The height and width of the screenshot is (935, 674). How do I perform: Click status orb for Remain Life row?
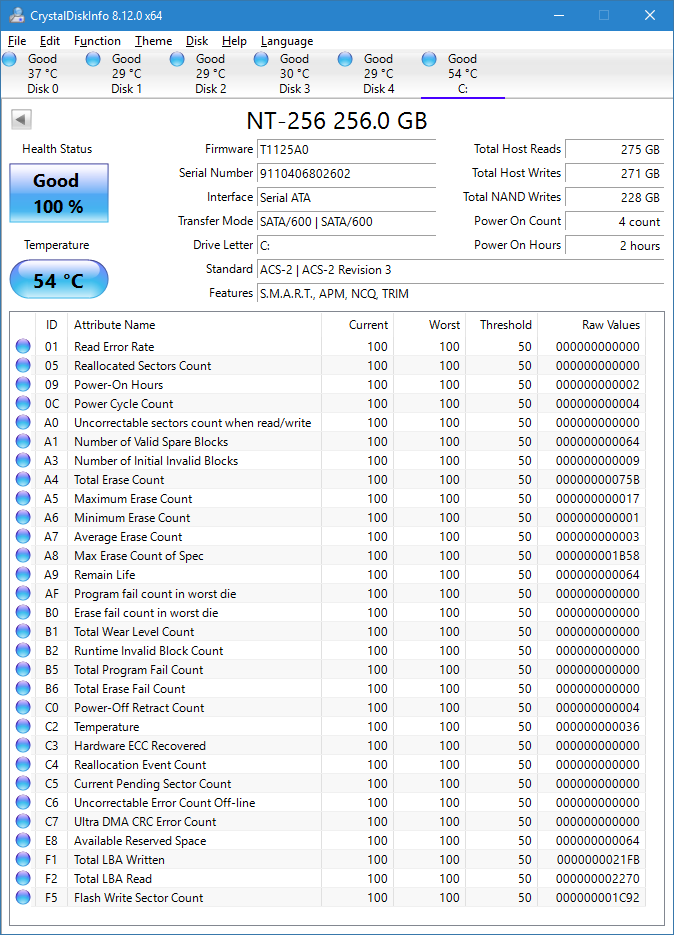(x=23, y=575)
